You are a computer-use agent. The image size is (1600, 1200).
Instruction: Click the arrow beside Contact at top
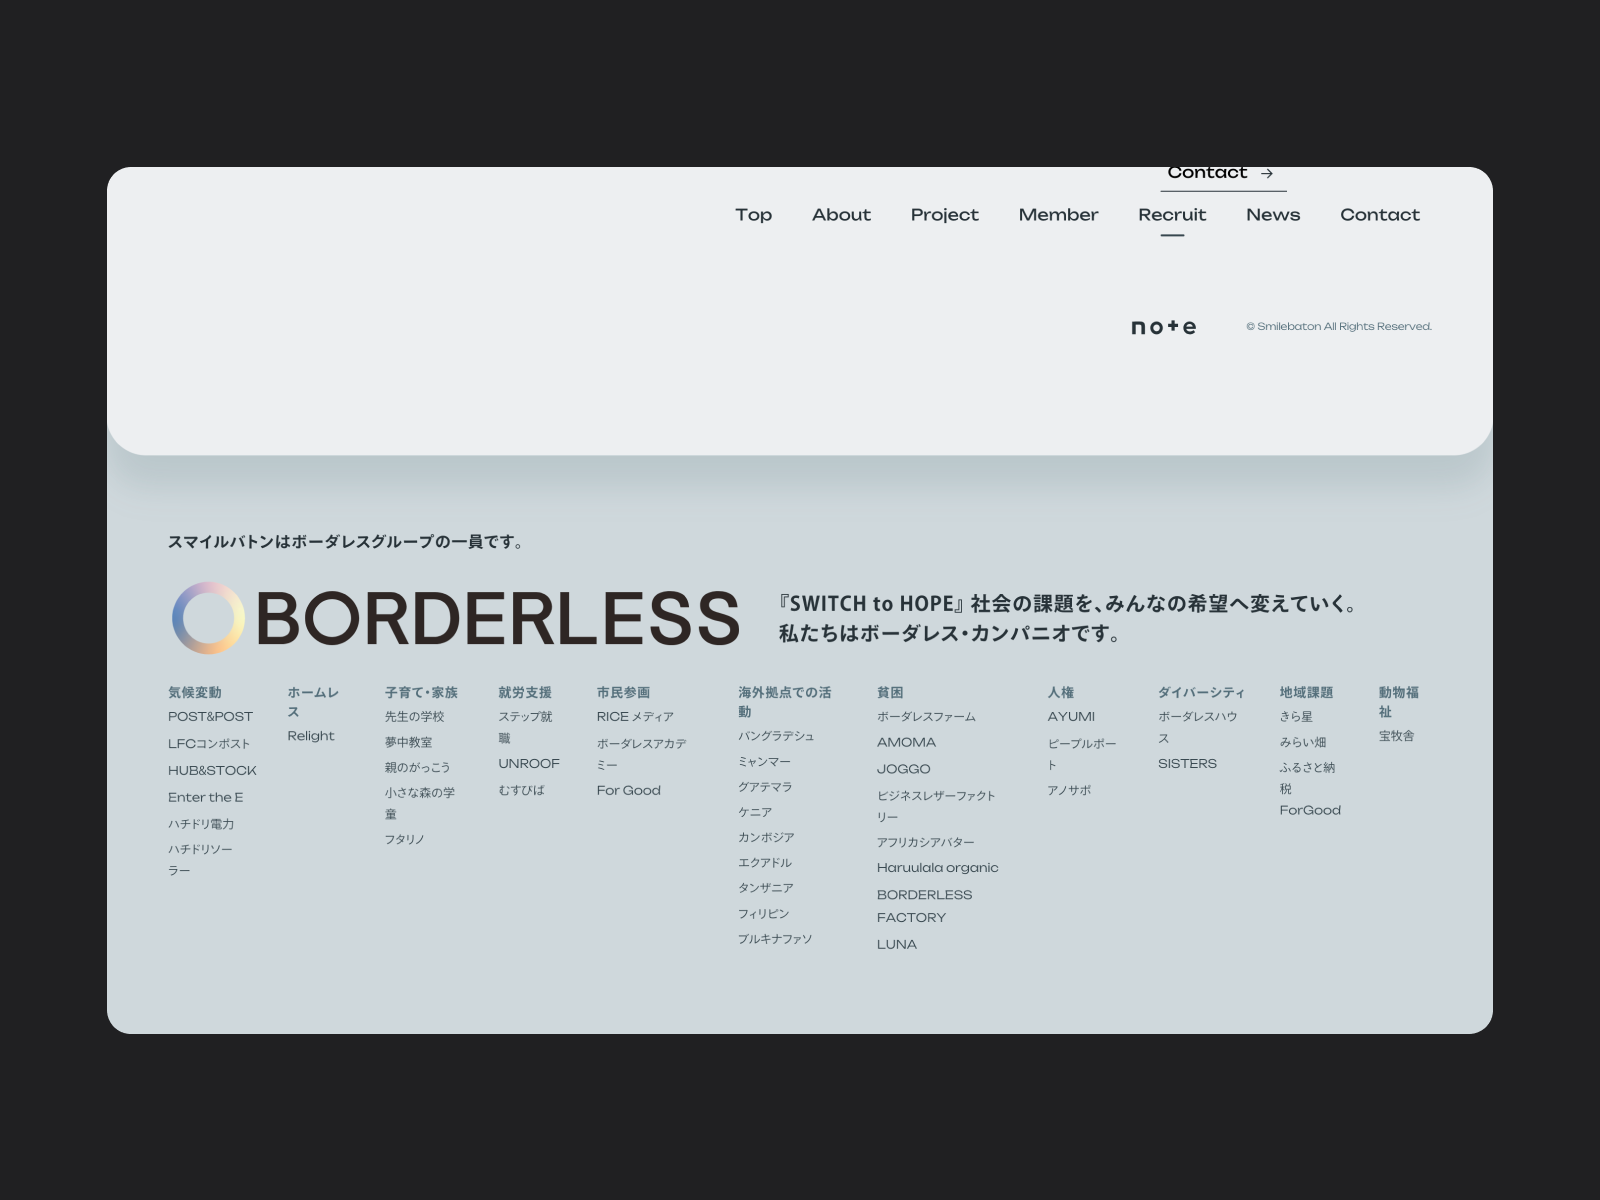(x=1267, y=174)
